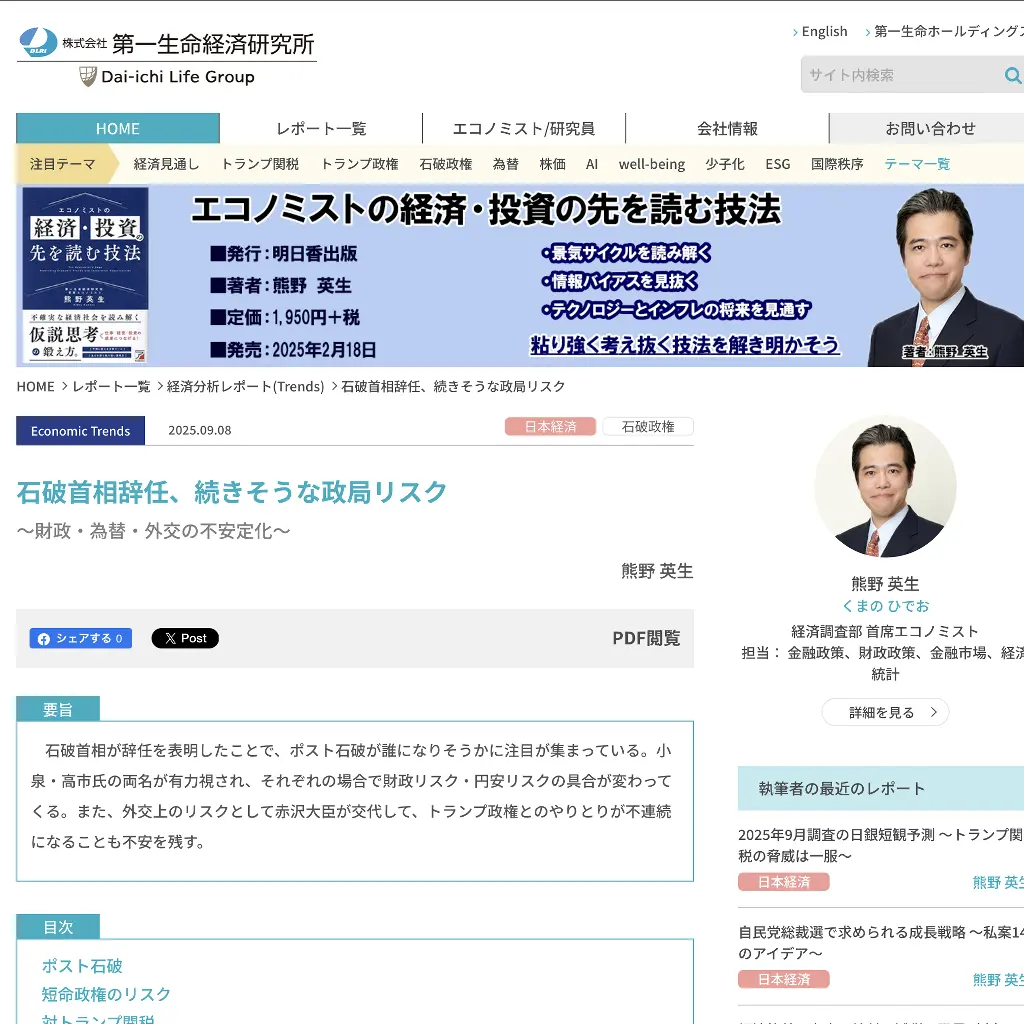Open the ポスト石破 table of contents link
Image resolution: width=1024 pixels, height=1024 pixels.
80,965
